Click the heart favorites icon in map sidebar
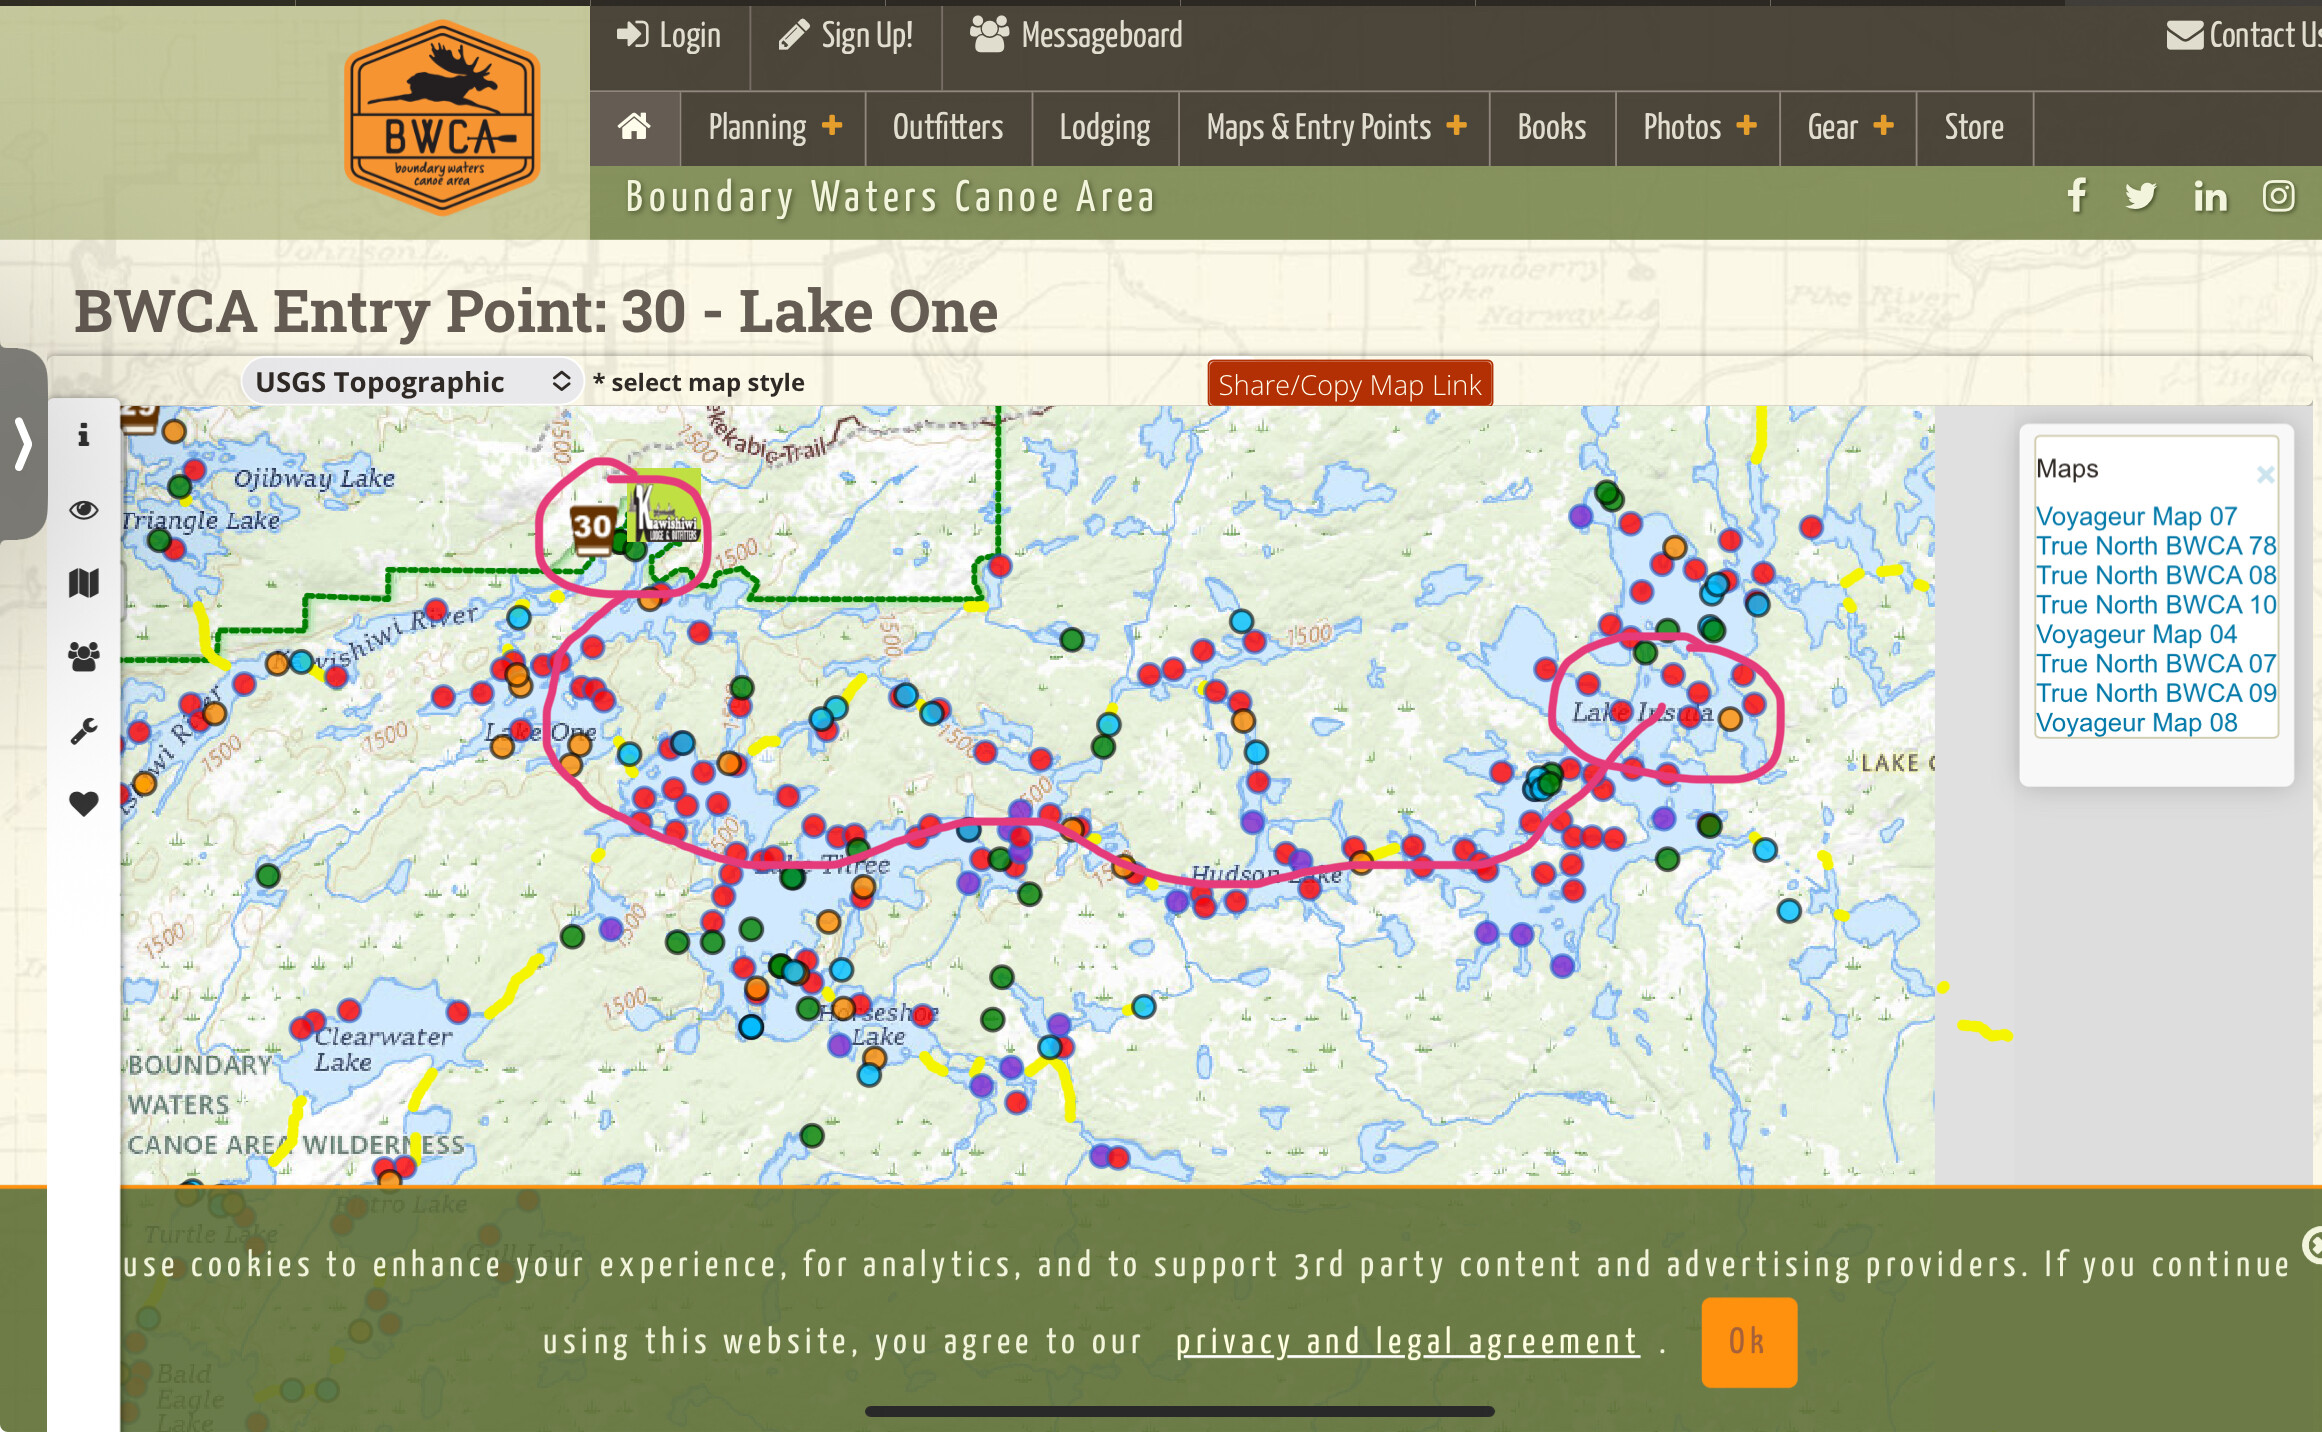The width and height of the screenshot is (2322, 1432). tap(84, 803)
